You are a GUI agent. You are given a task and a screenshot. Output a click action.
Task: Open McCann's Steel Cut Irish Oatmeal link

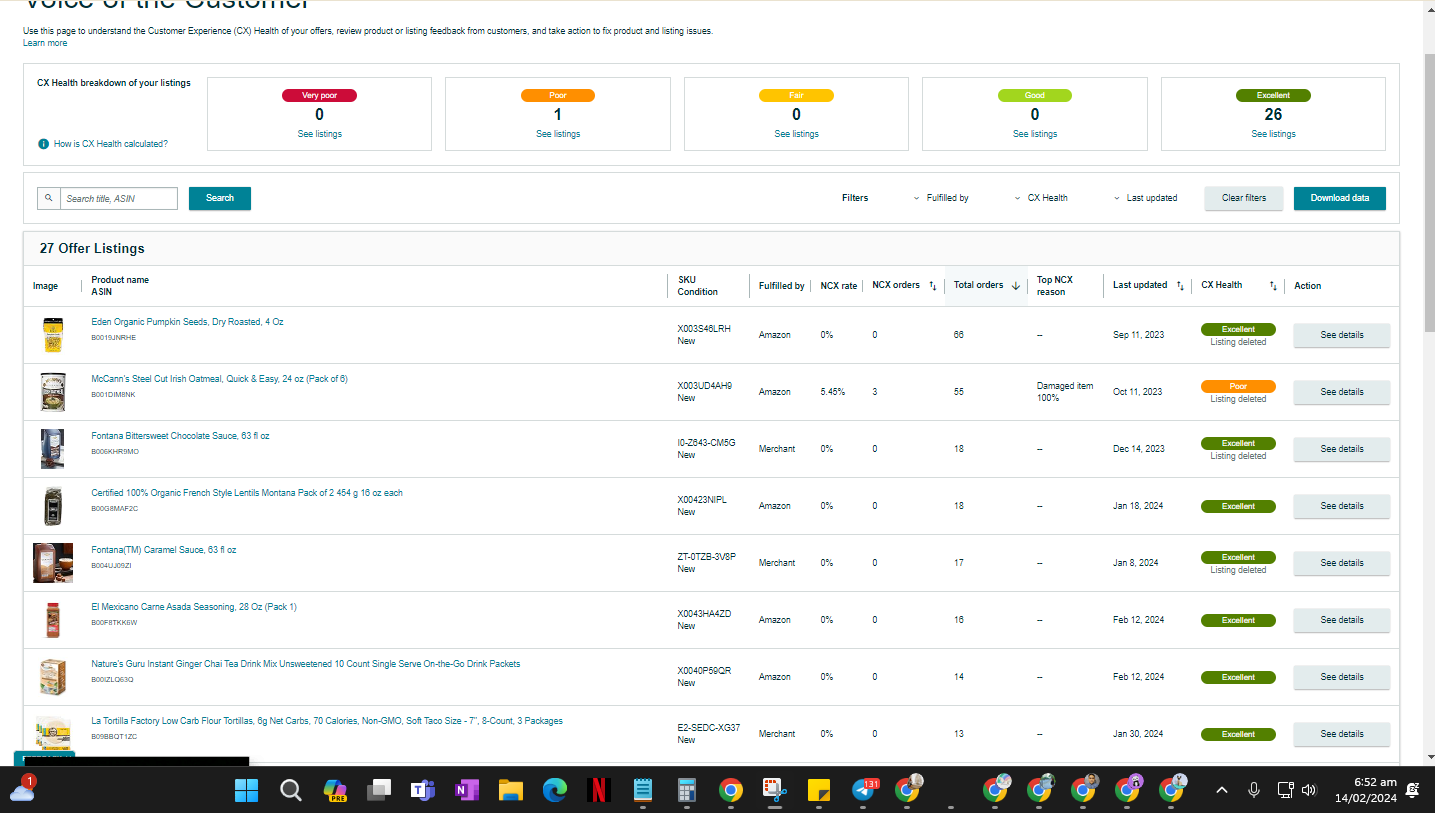pos(220,379)
